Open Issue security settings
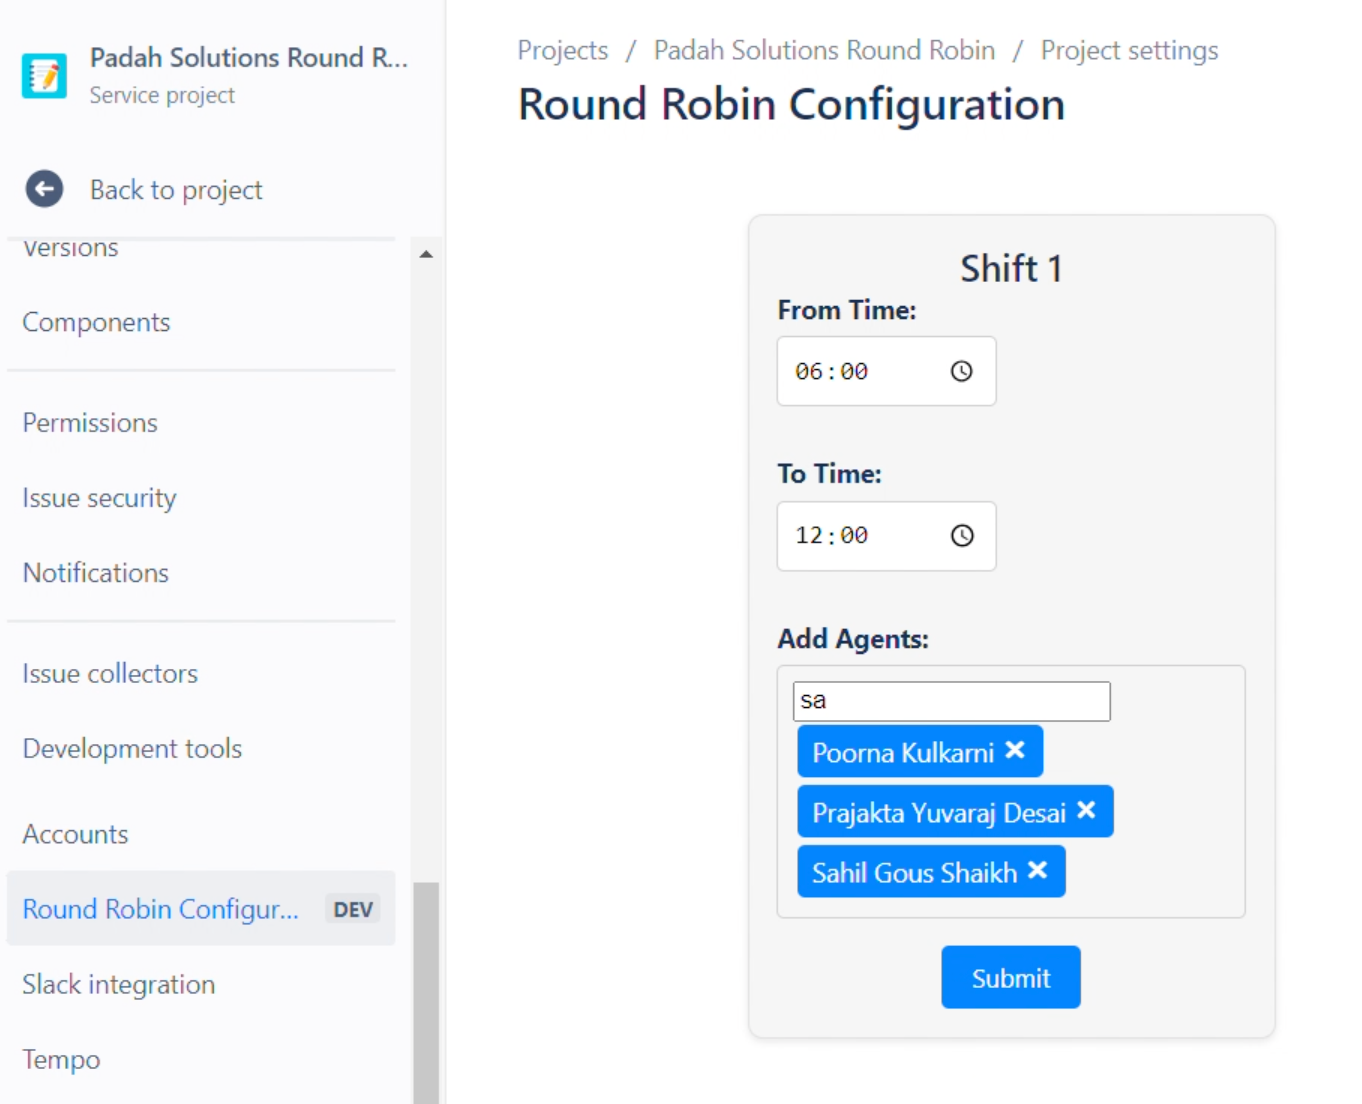 coord(99,498)
